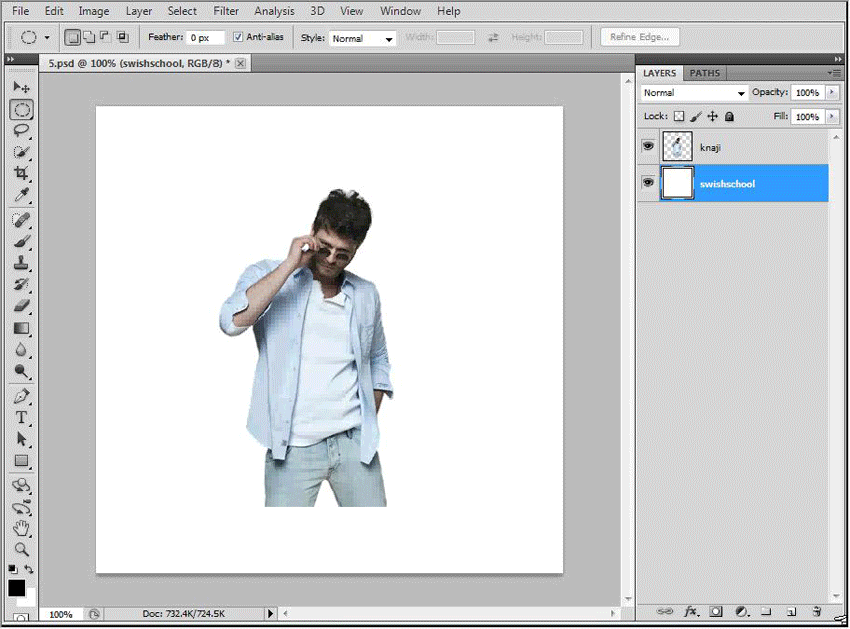Open the Opacity slider arrow
The height and width of the screenshot is (629, 850).
[x=832, y=93]
